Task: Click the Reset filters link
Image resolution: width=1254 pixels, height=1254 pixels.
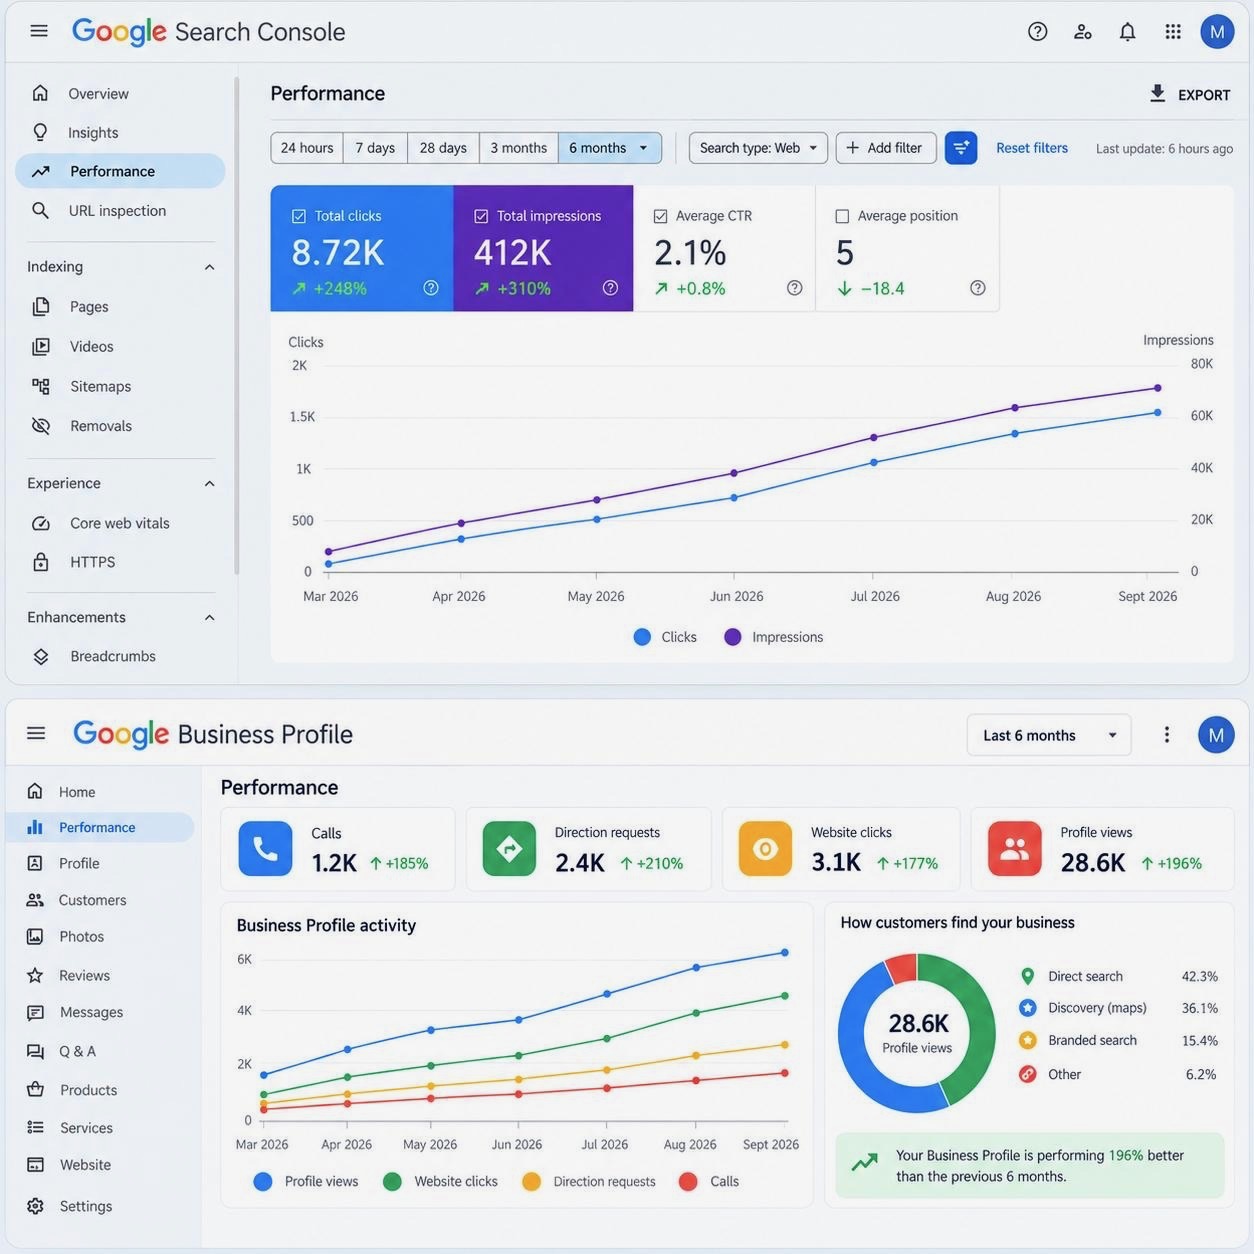Action: tap(1032, 148)
